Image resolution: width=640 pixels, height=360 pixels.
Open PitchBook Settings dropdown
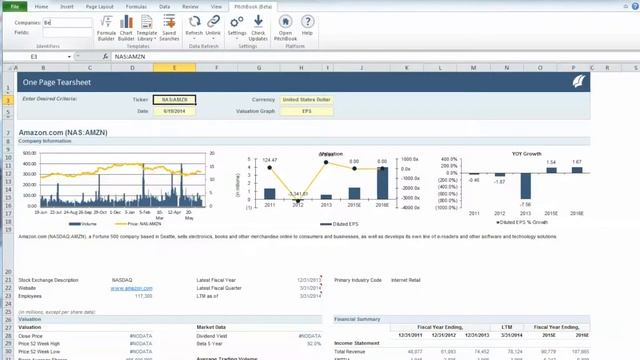(x=237, y=27)
